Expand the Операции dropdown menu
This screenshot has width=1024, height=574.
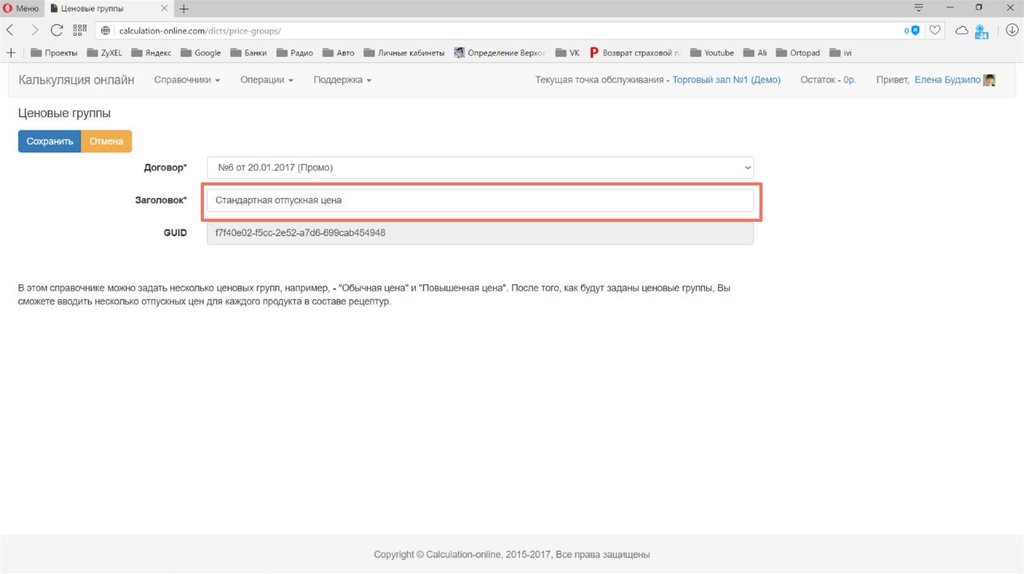tap(266, 80)
